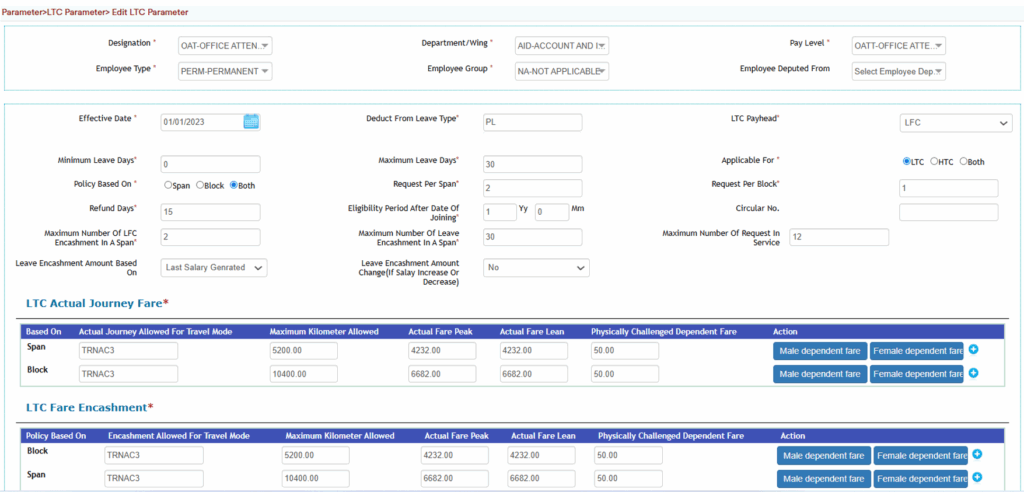Click Male dependent fare in Span journey row
The width and height of the screenshot is (1024, 492).
[819, 350]
